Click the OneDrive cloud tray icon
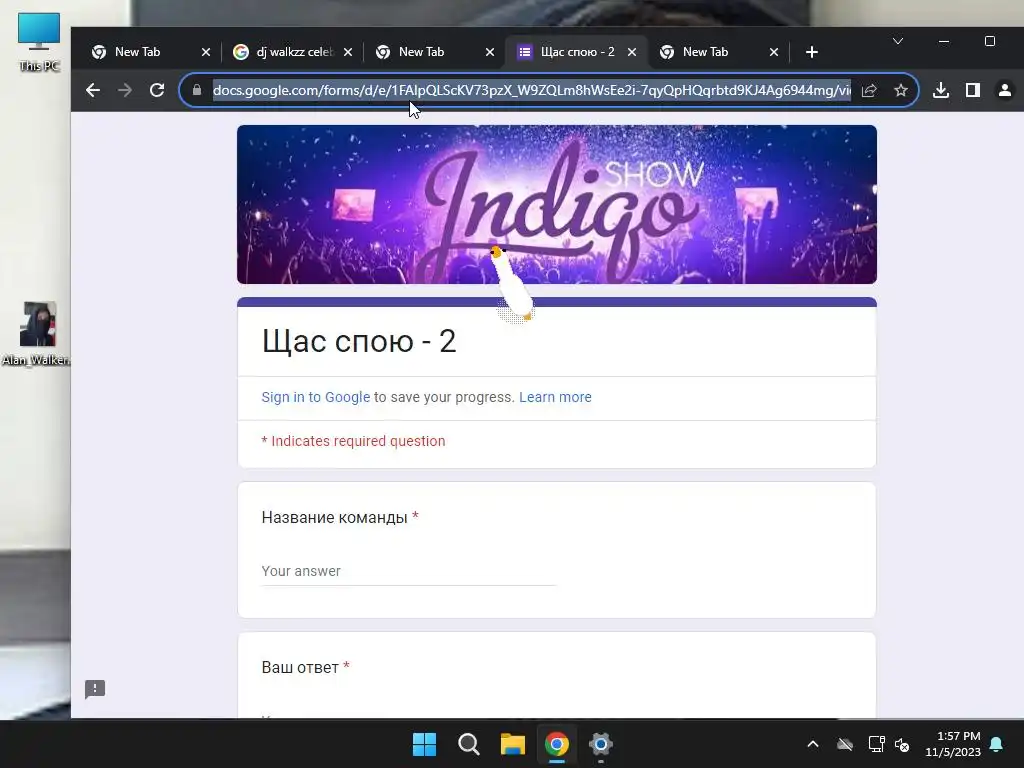 [x=845, y=744]
